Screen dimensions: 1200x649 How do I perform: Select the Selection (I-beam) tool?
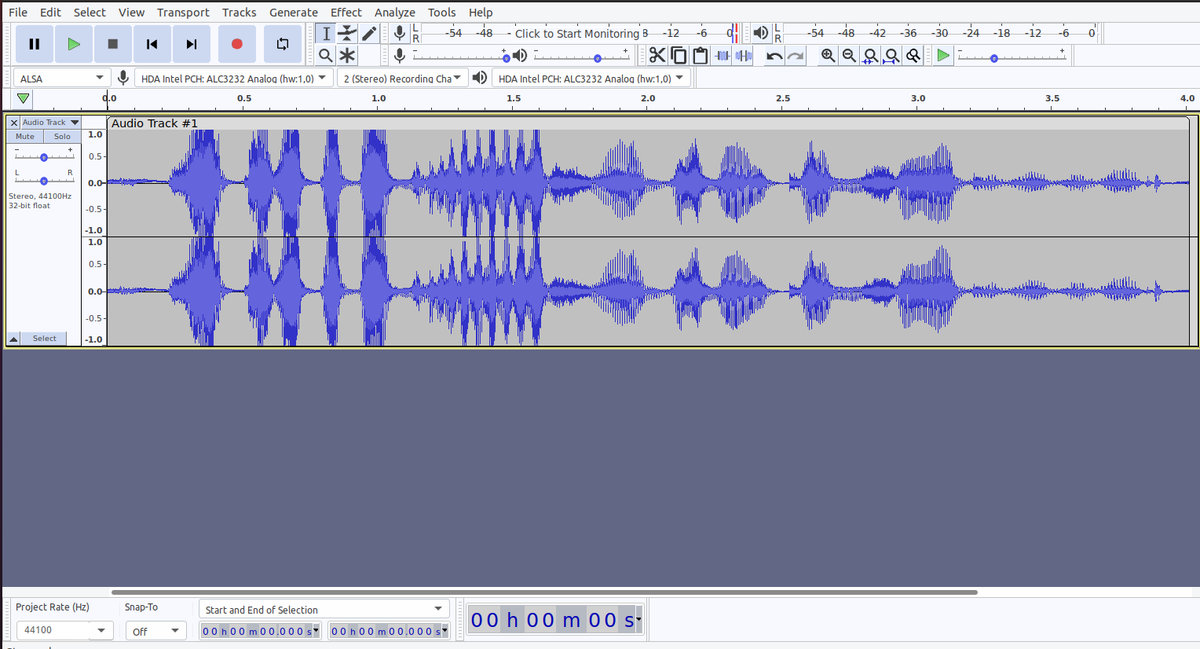point(327,33)
